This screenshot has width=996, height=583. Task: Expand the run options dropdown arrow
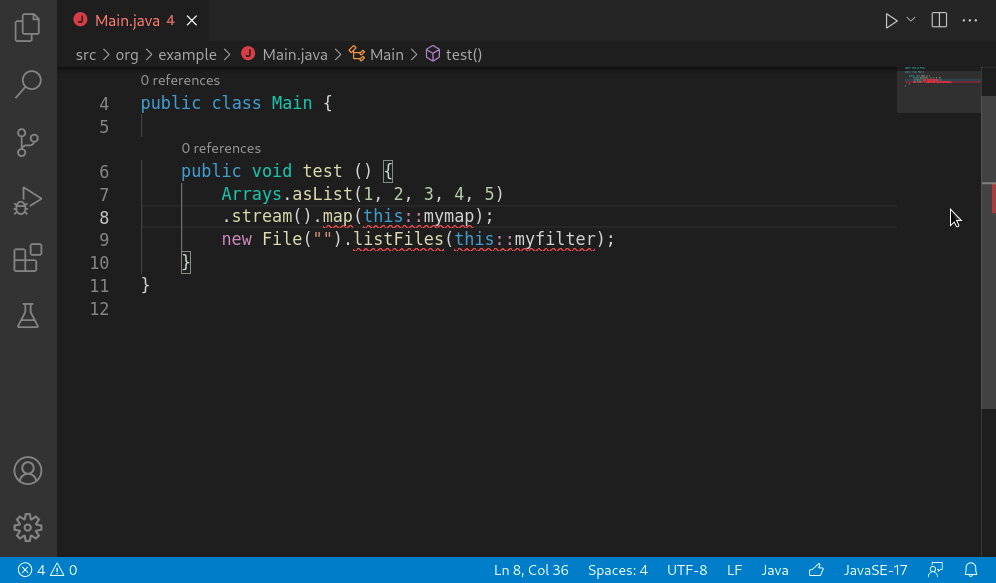911,20
